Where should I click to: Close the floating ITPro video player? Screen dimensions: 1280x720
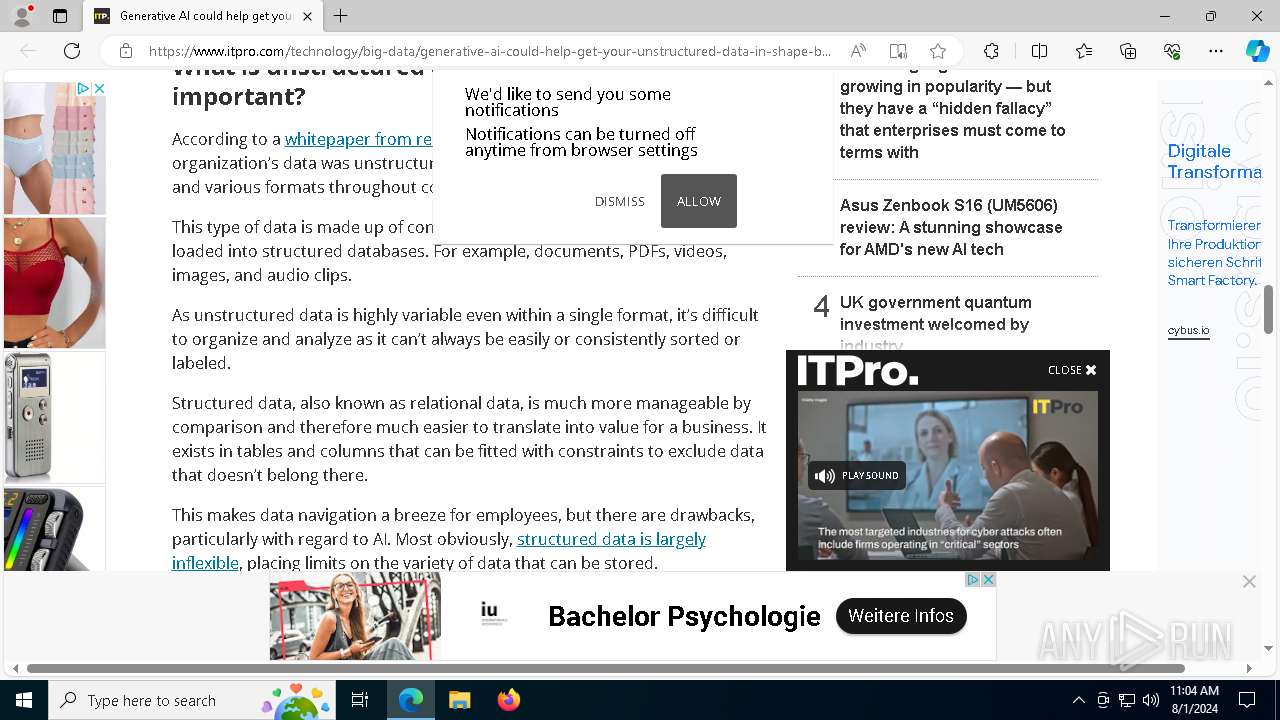click(1072, 370)
